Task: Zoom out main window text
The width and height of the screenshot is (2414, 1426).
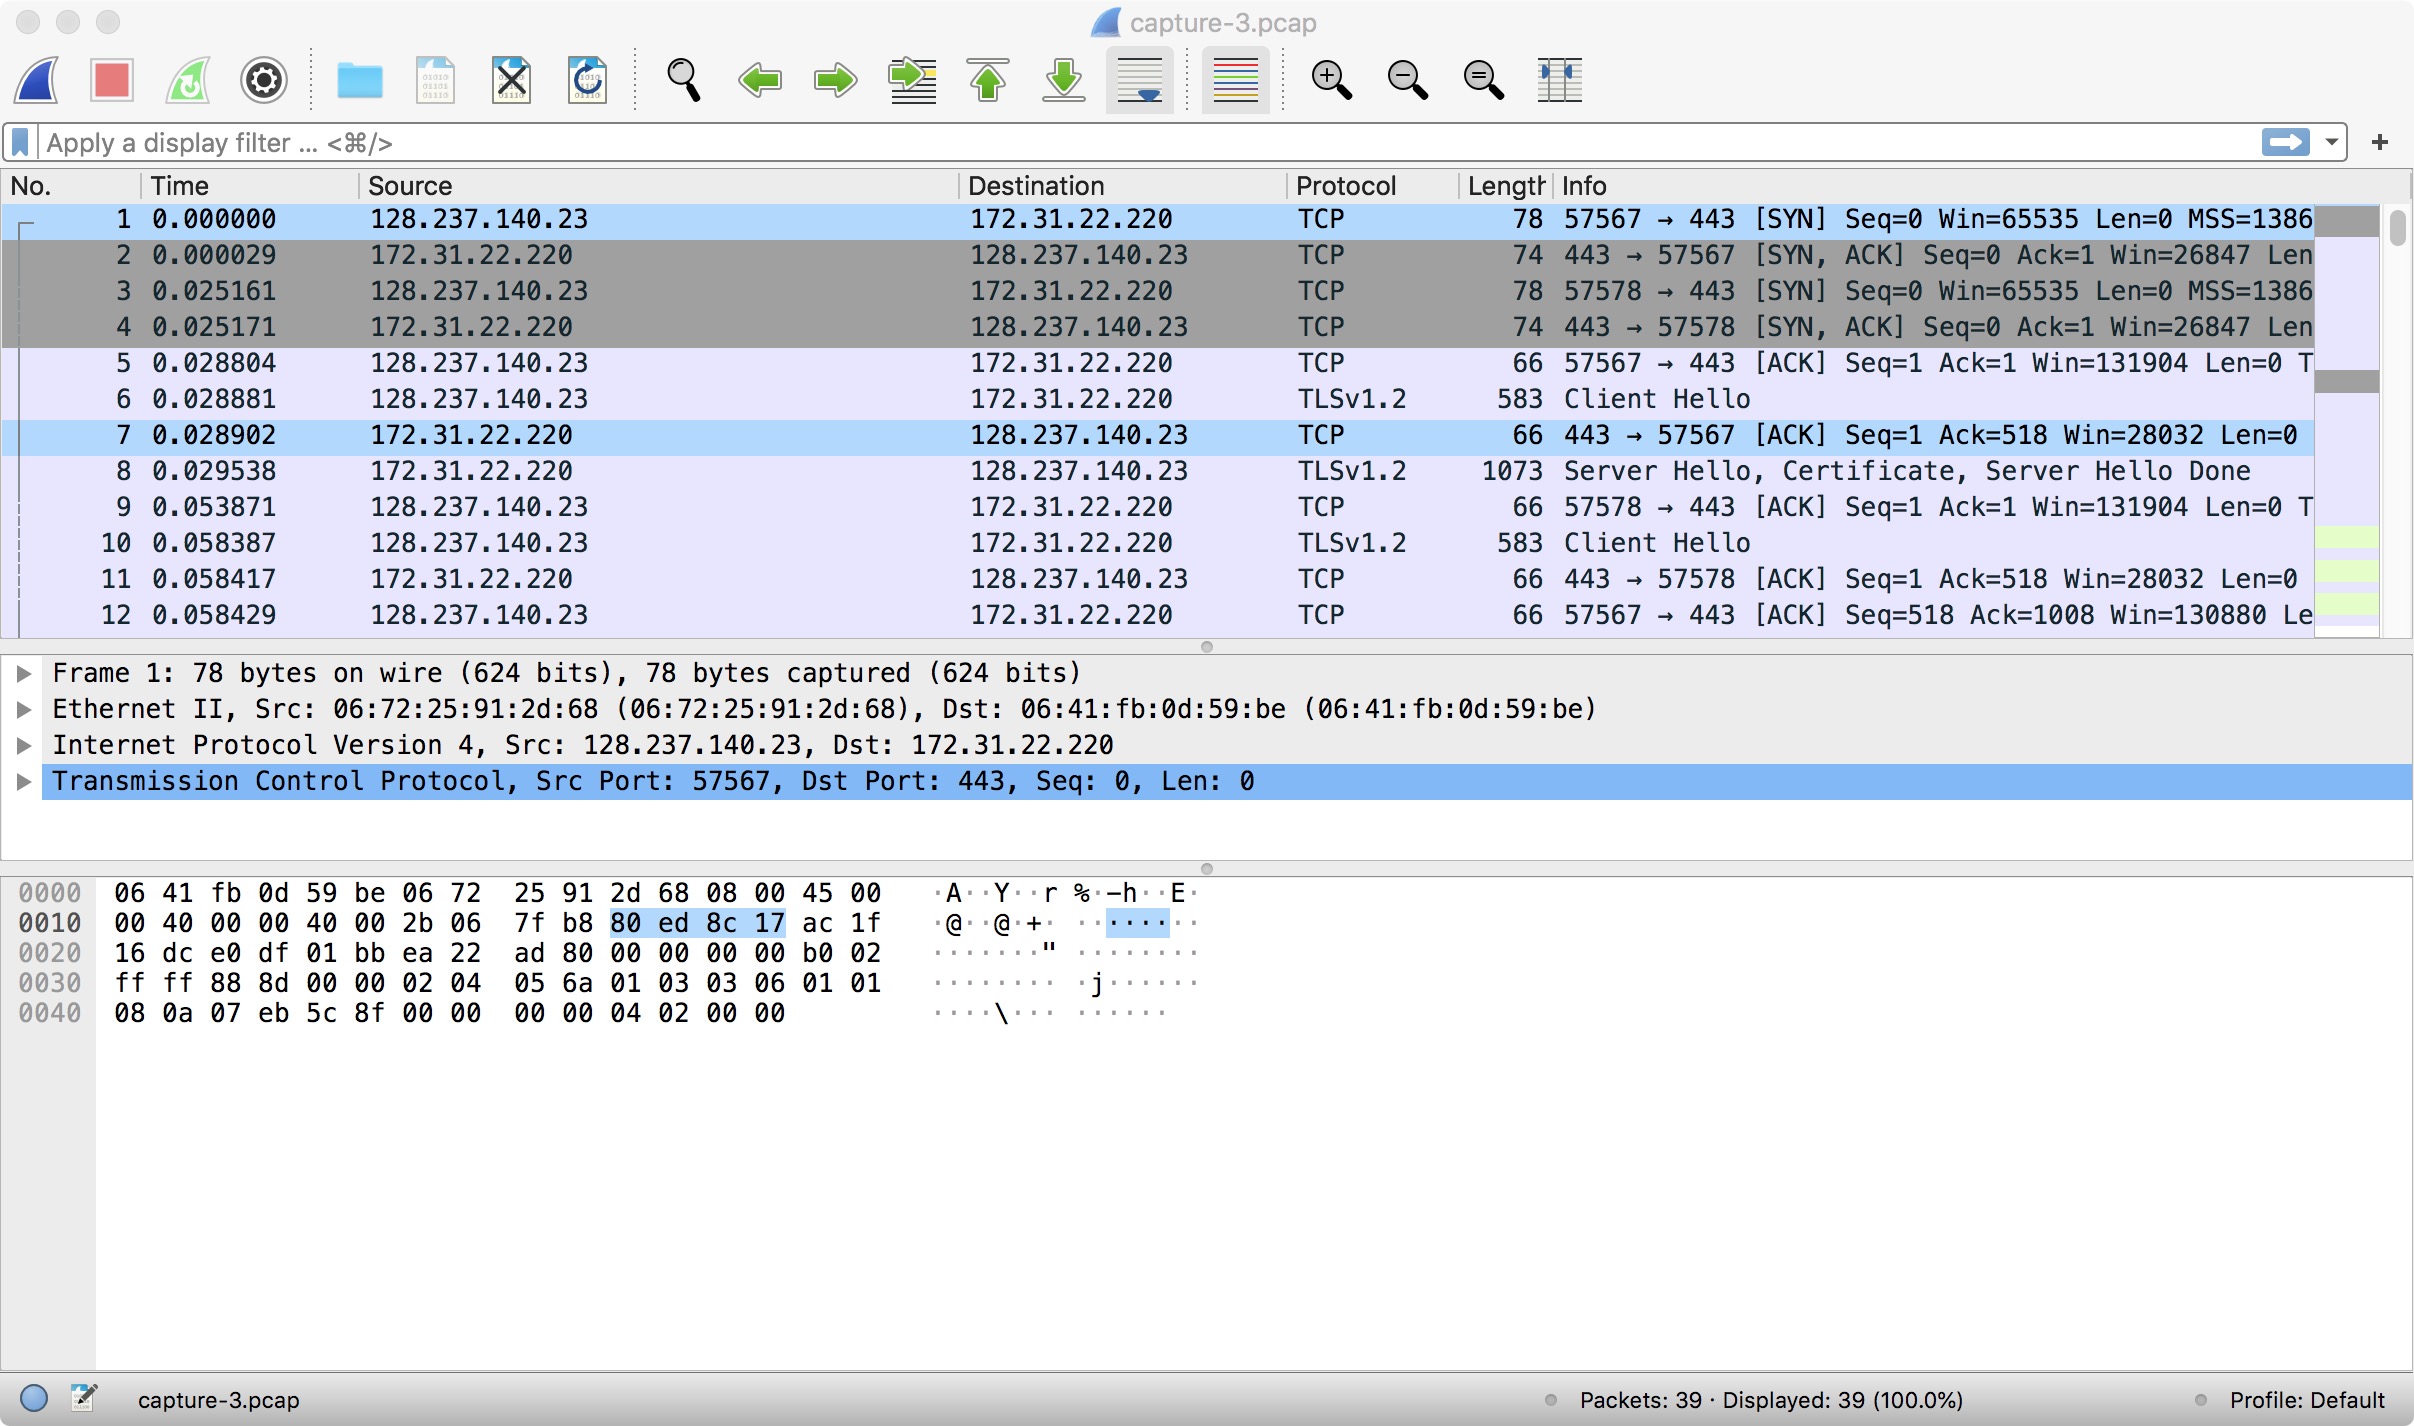Action: 1408,80
